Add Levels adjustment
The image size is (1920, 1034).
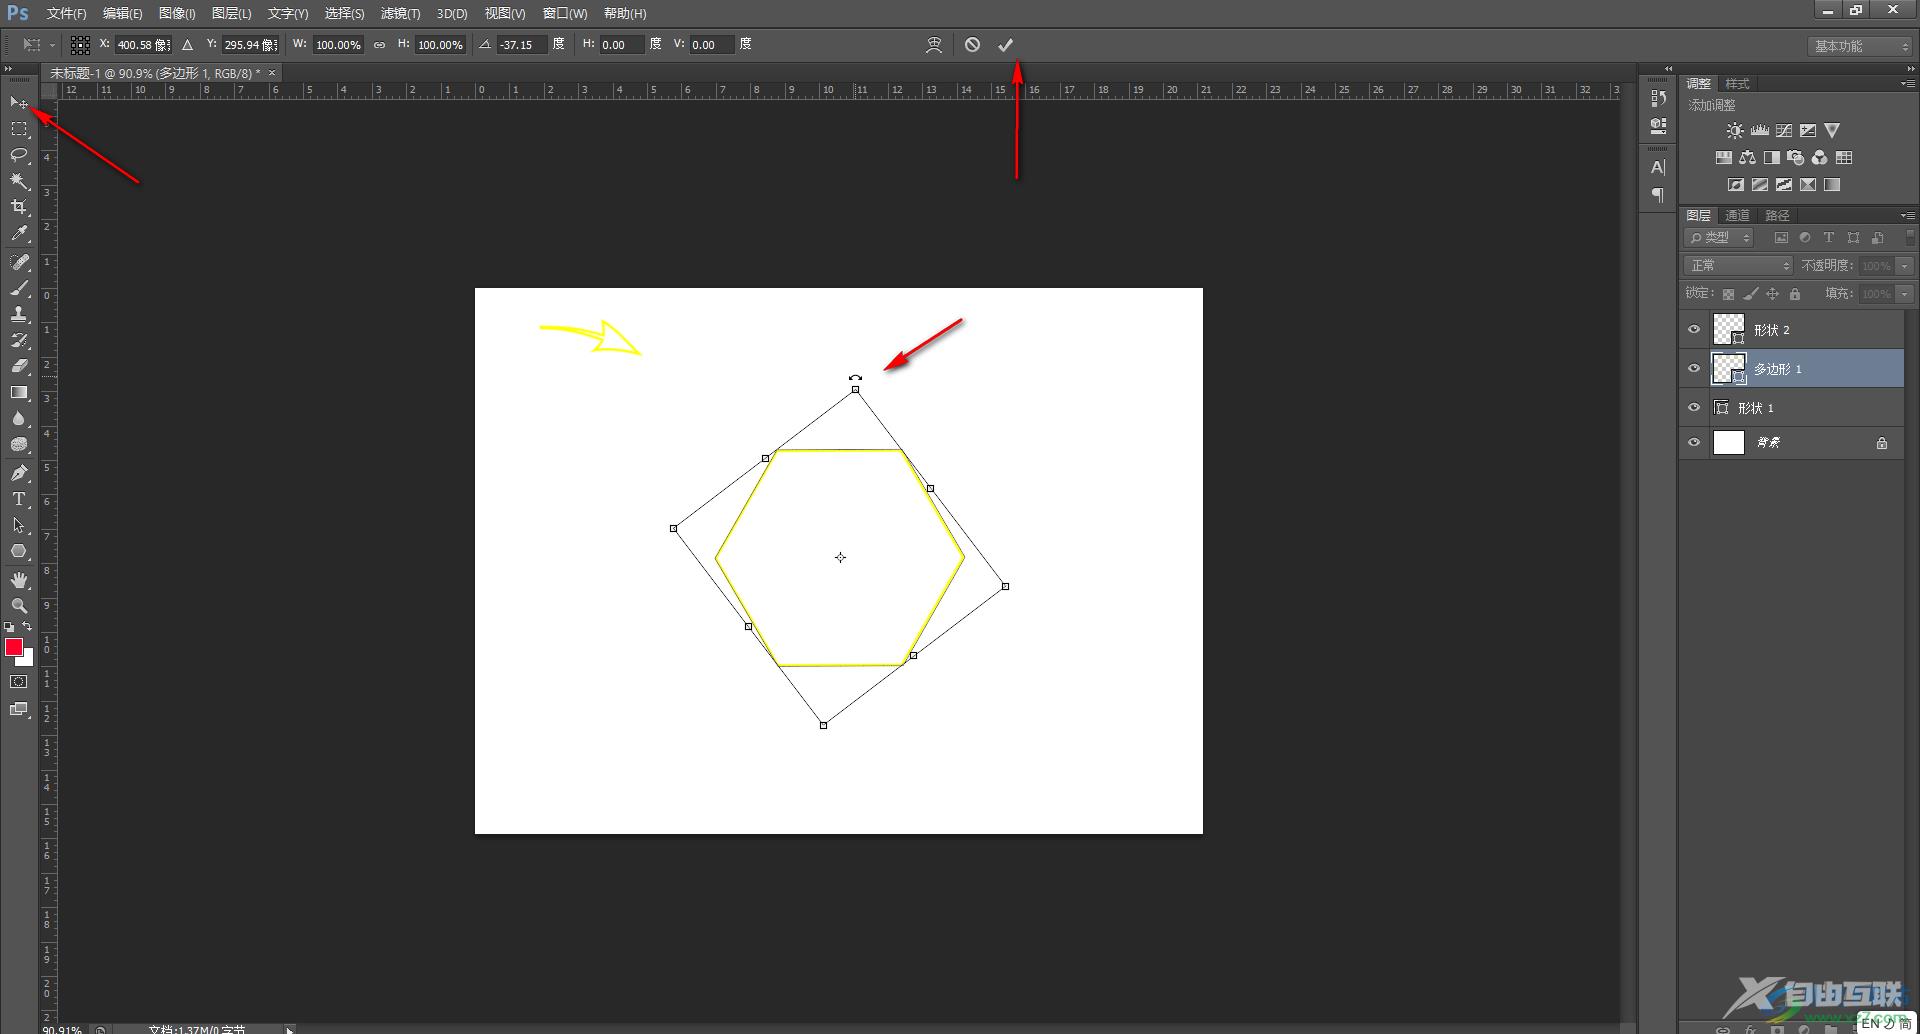click(1760, 131)
